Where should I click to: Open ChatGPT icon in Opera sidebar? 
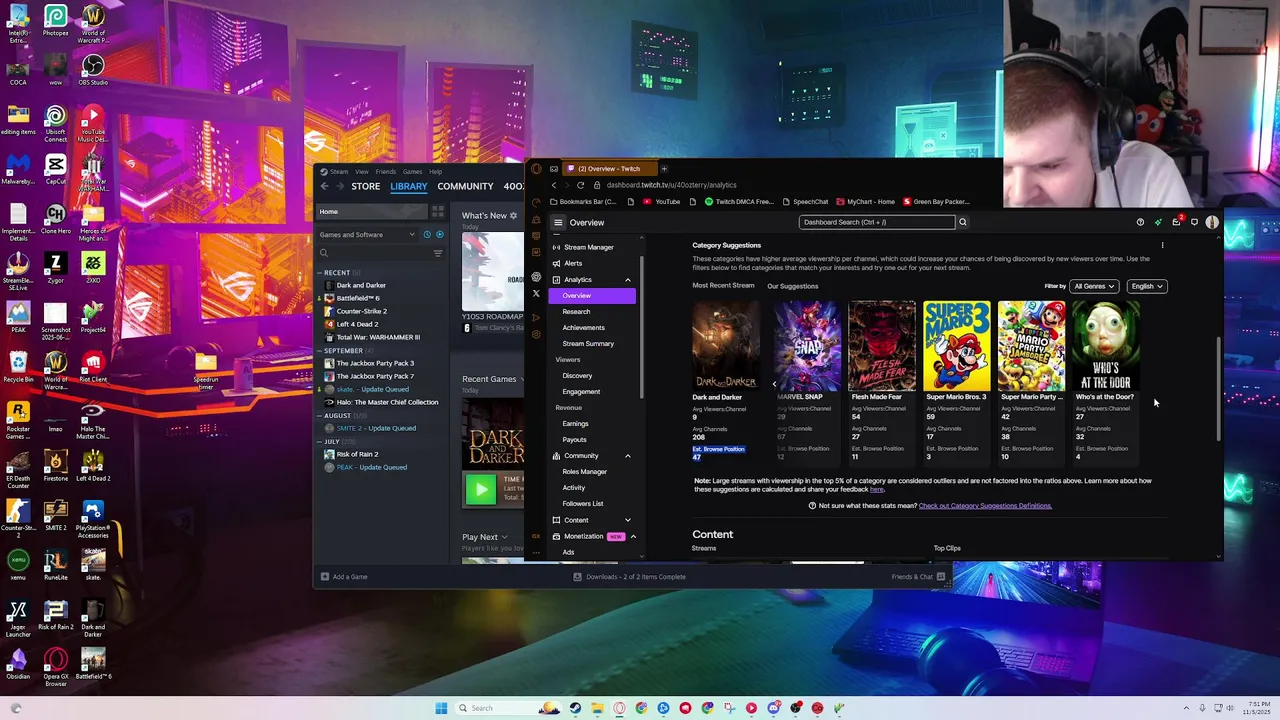(536, 277)
